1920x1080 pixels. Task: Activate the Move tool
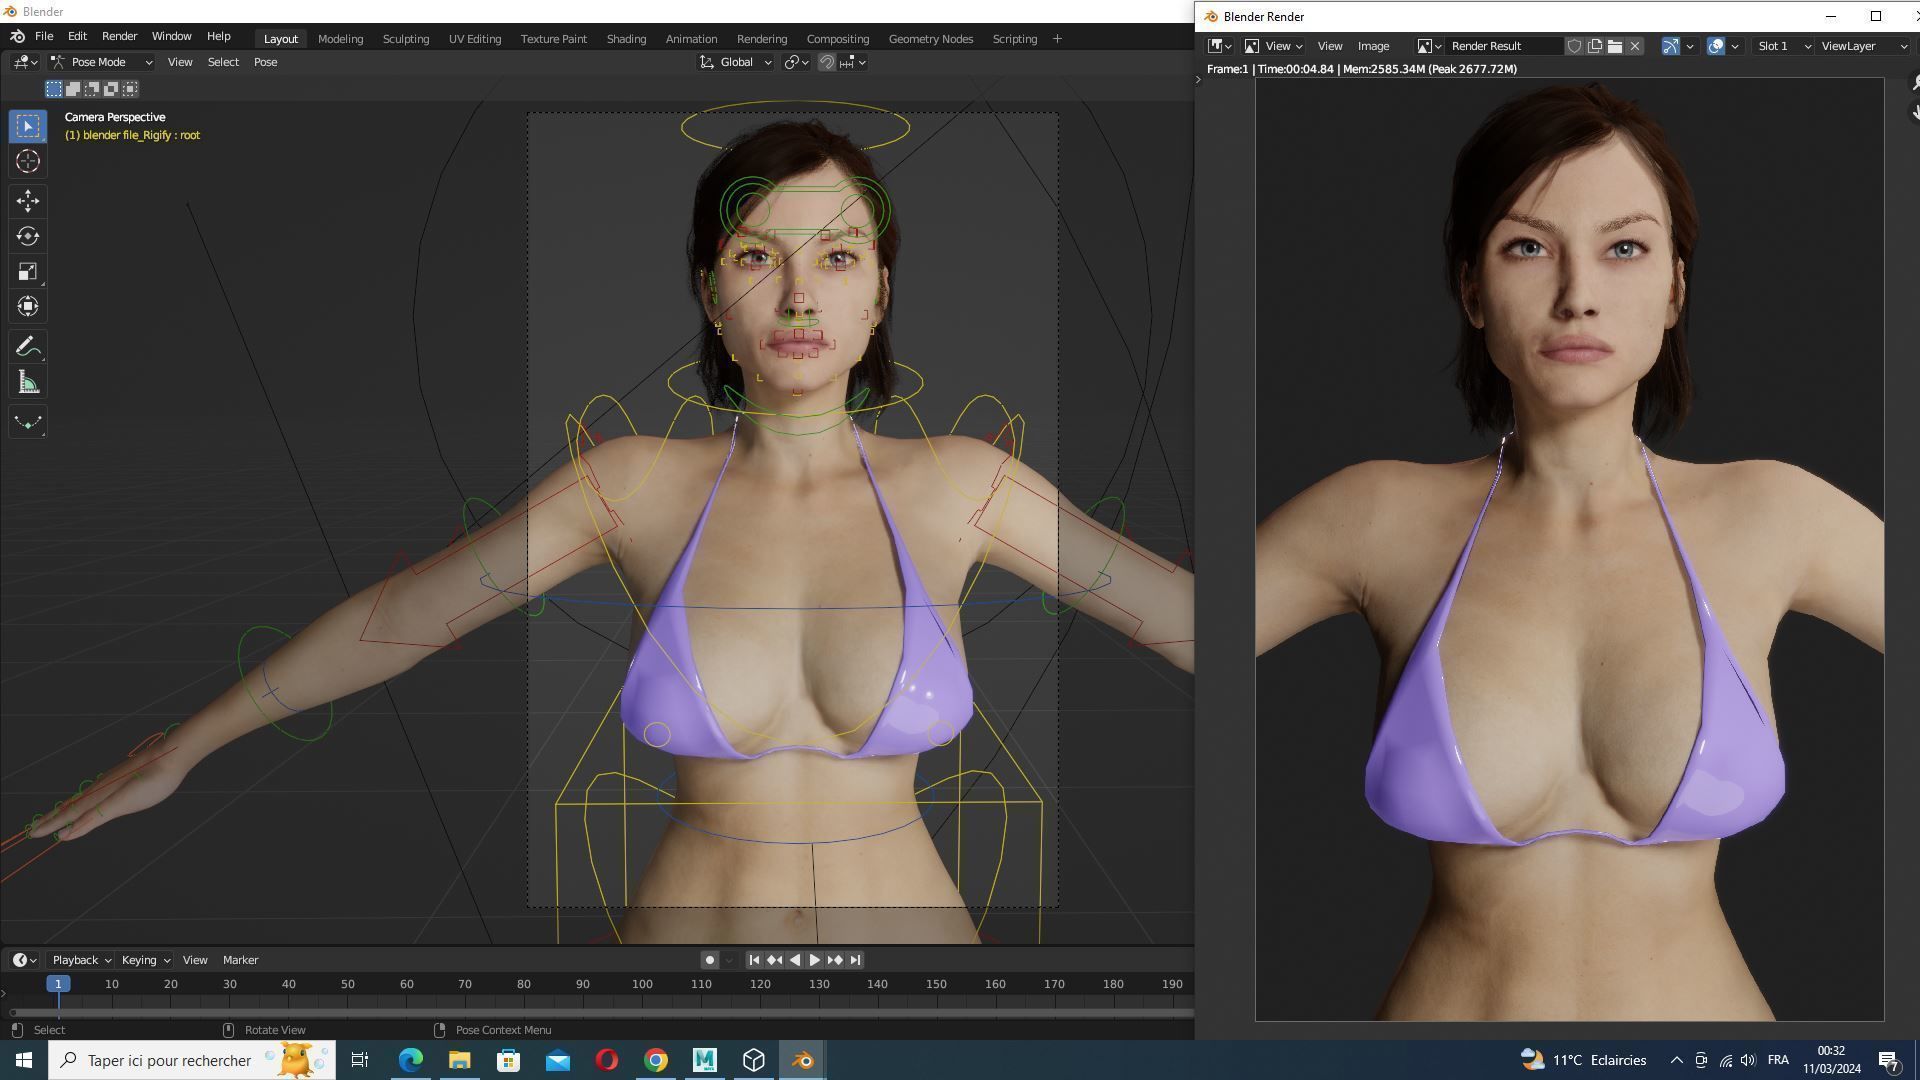[x=27, y=201]
